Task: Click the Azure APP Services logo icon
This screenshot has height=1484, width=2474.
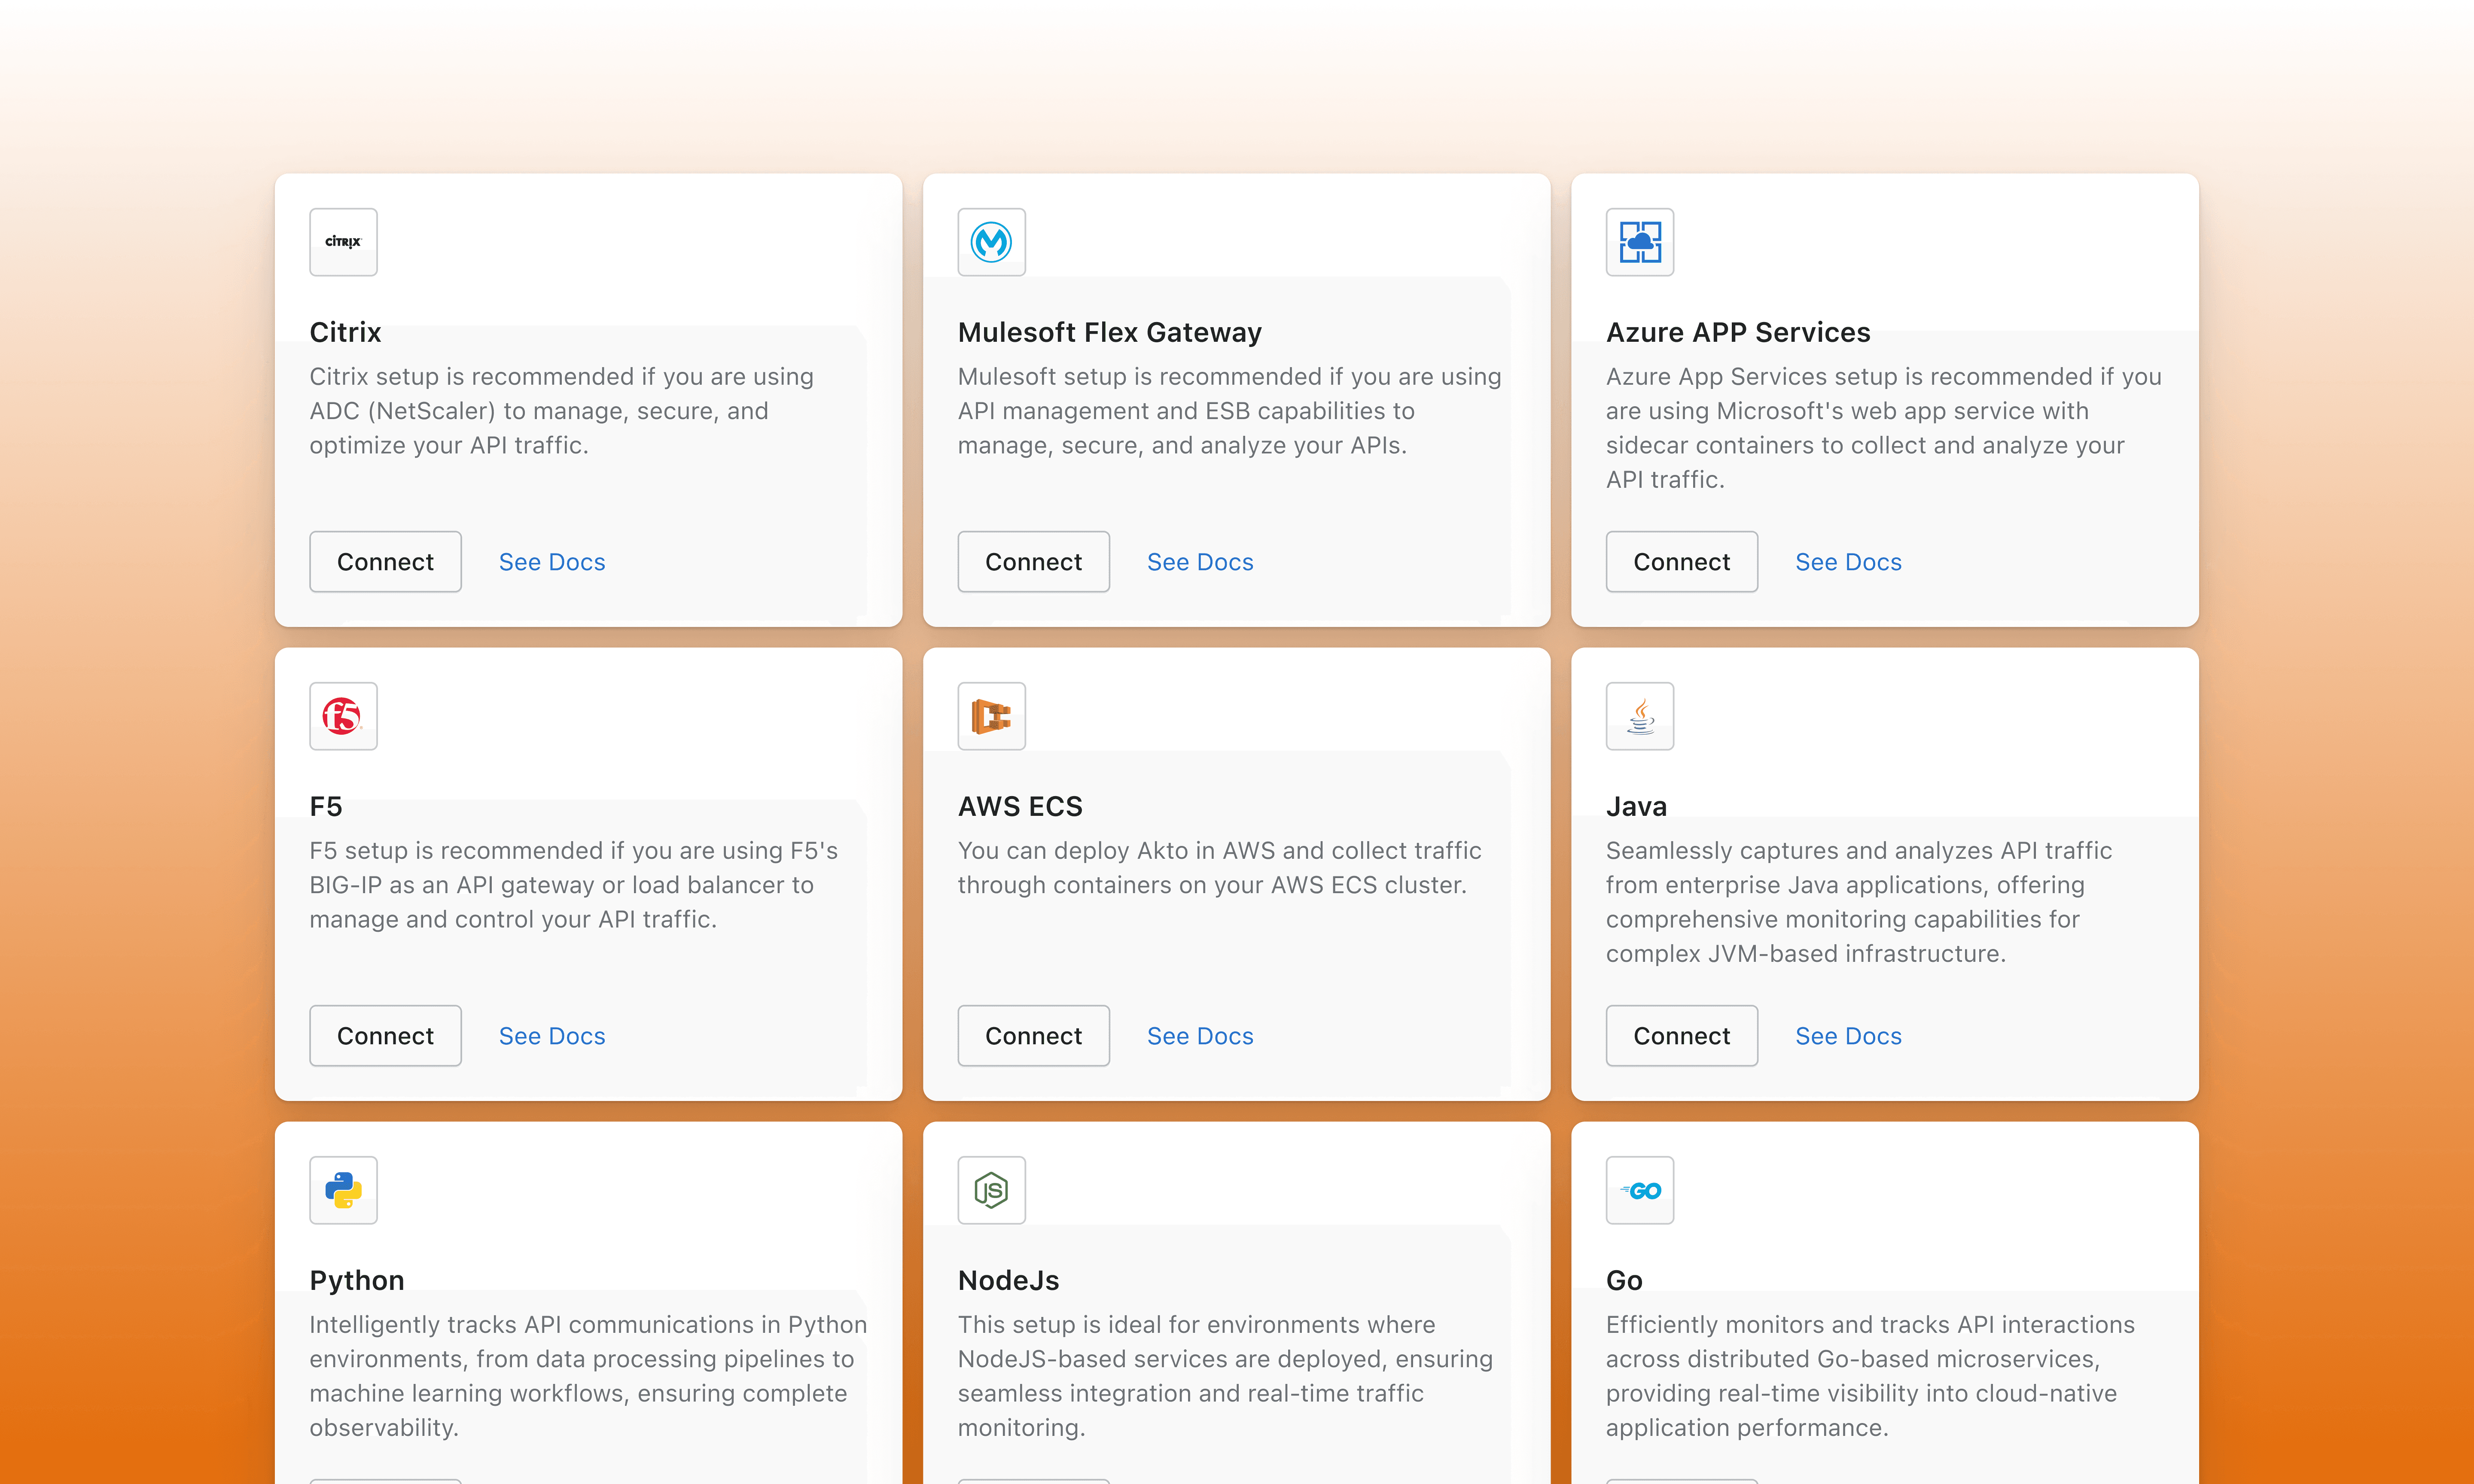Action: [x=1639, y=242]
